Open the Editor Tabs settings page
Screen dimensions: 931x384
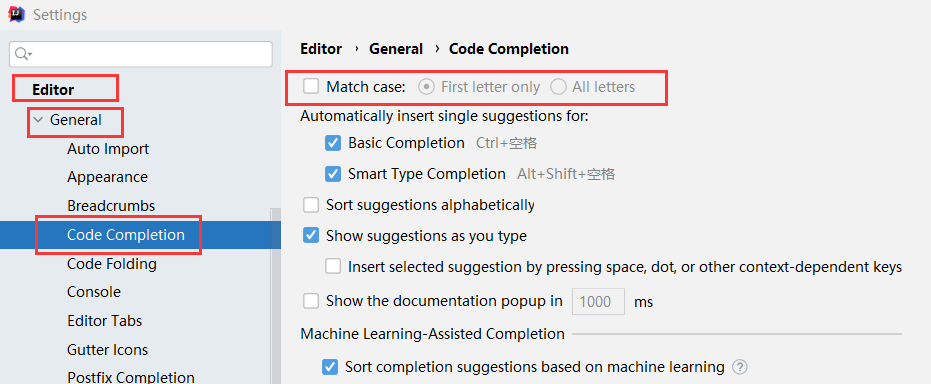coord(104,320)
